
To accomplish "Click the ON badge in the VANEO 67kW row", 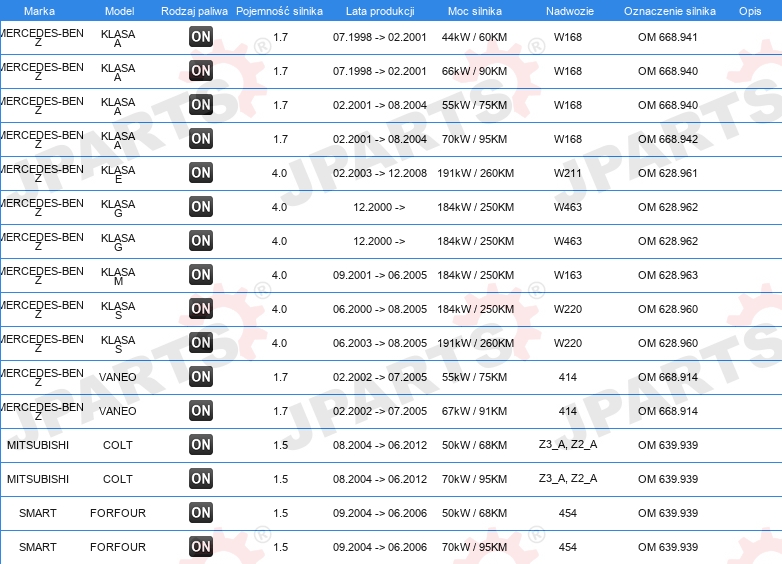I will (x=201, y=410).
